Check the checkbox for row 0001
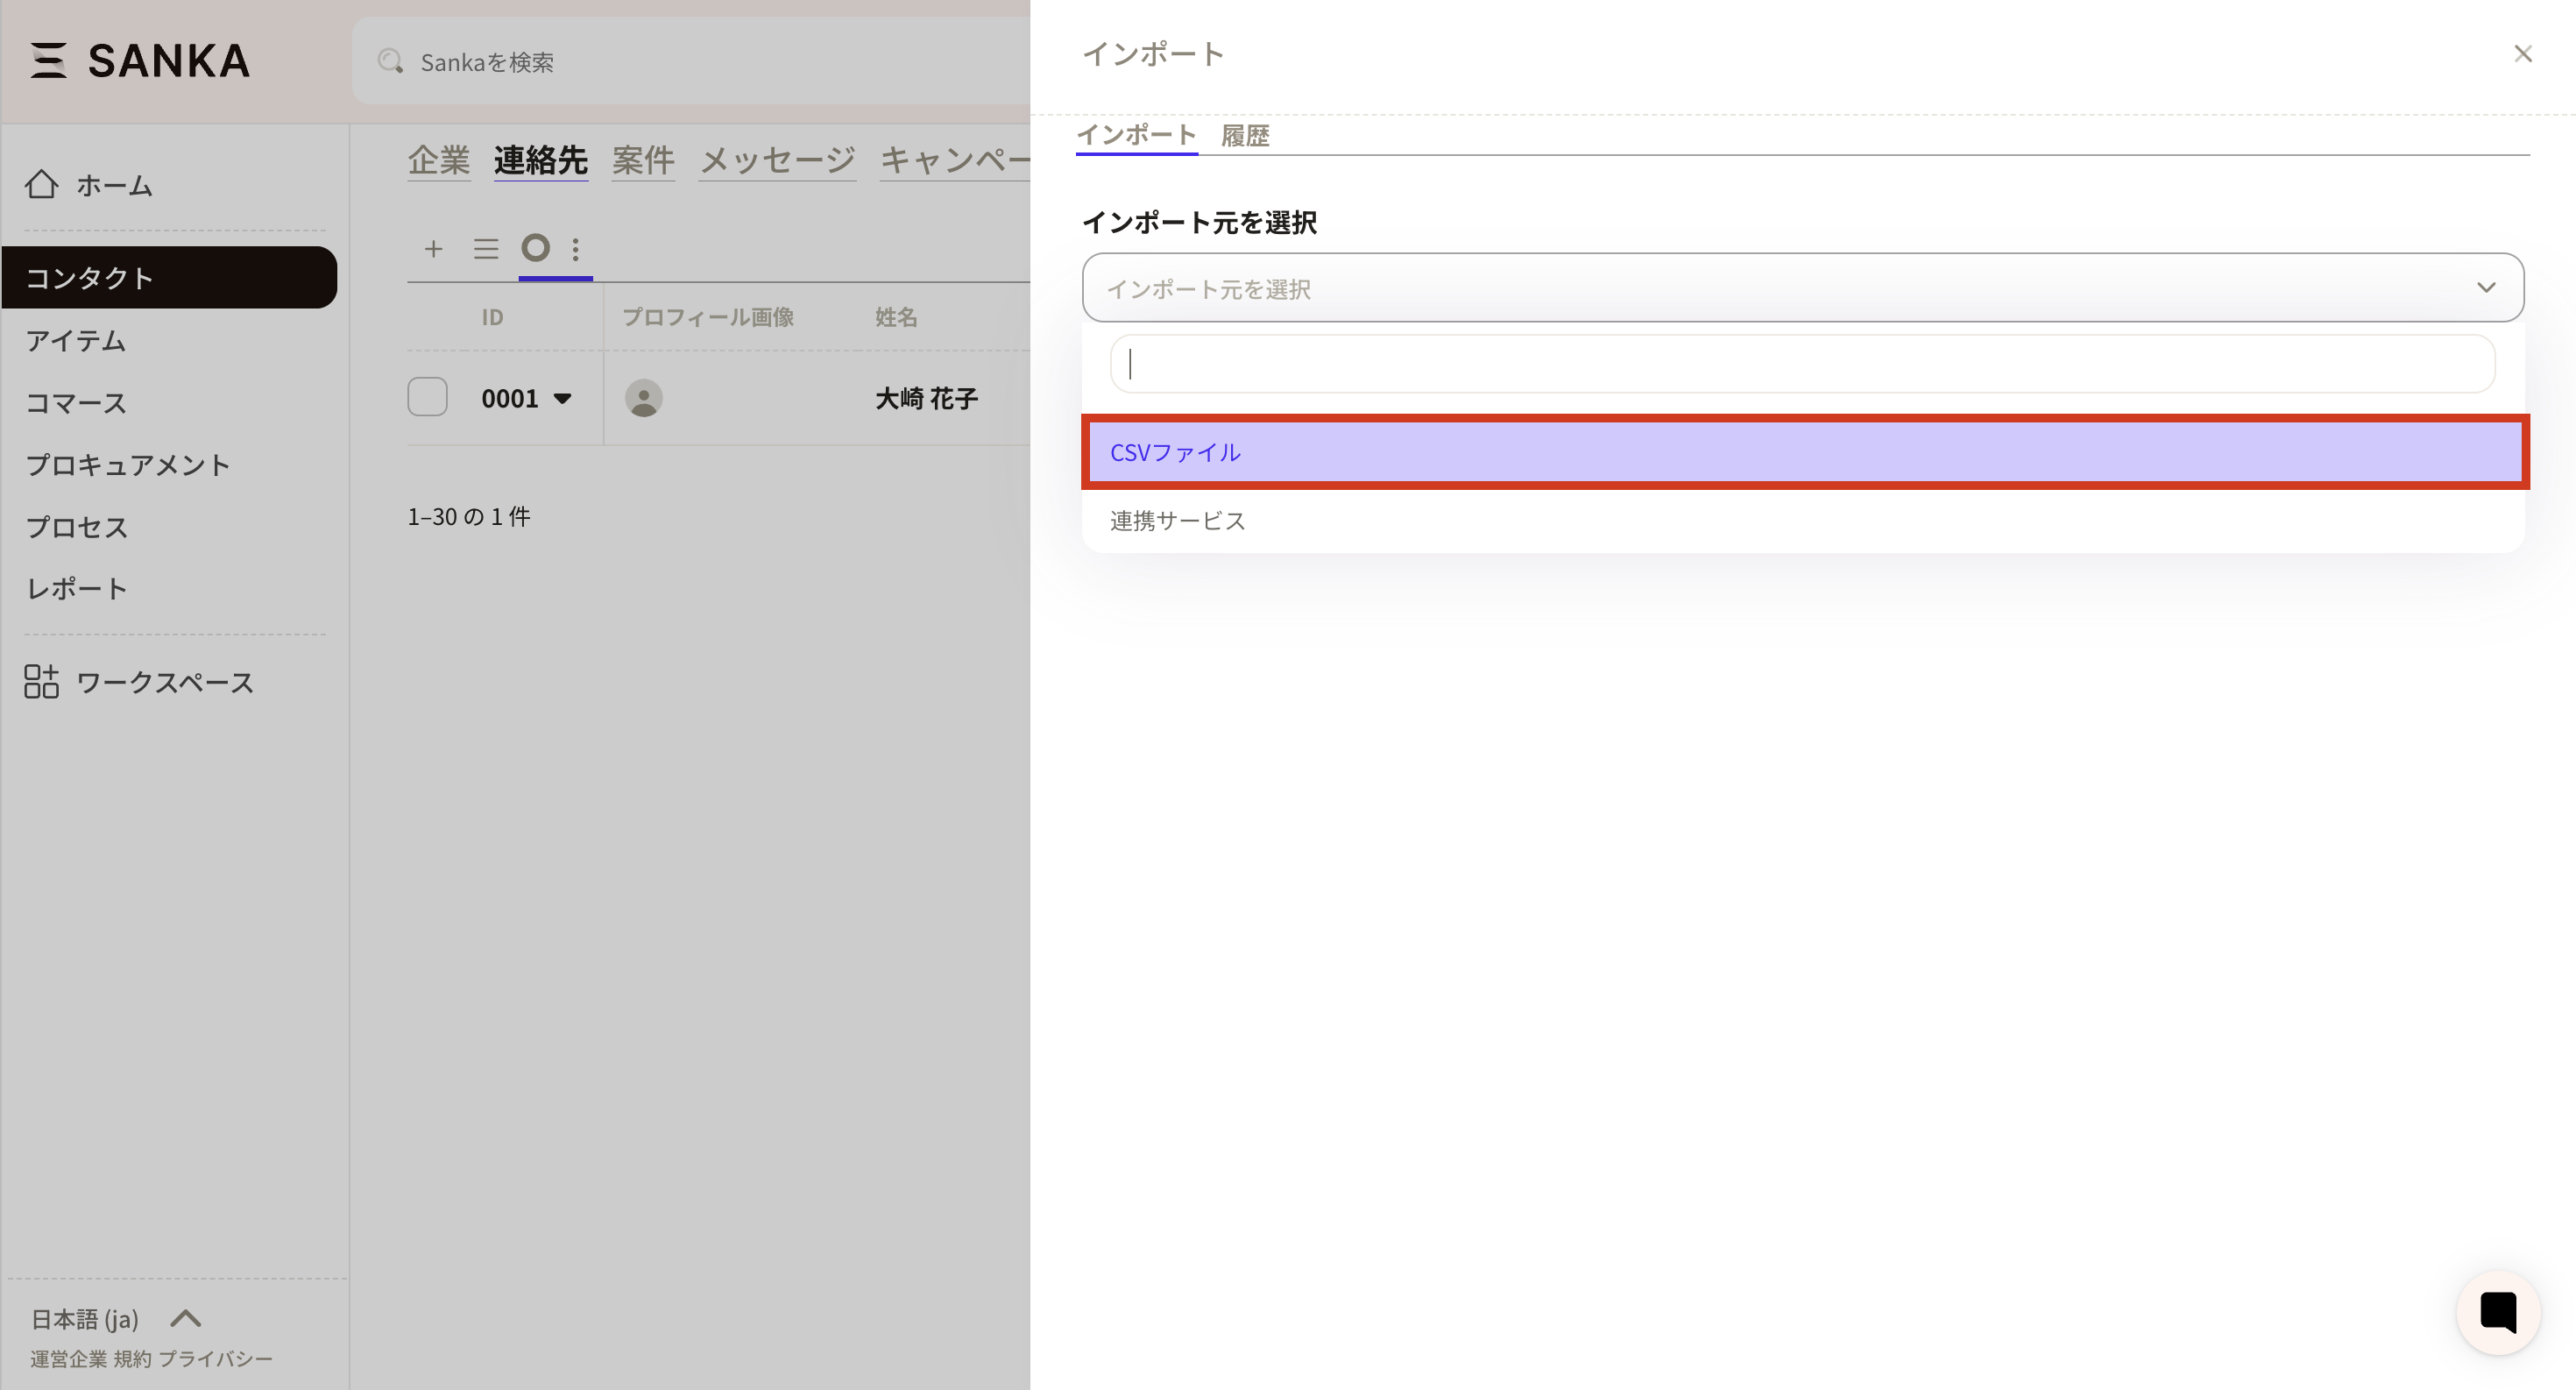 pos(427,397)
